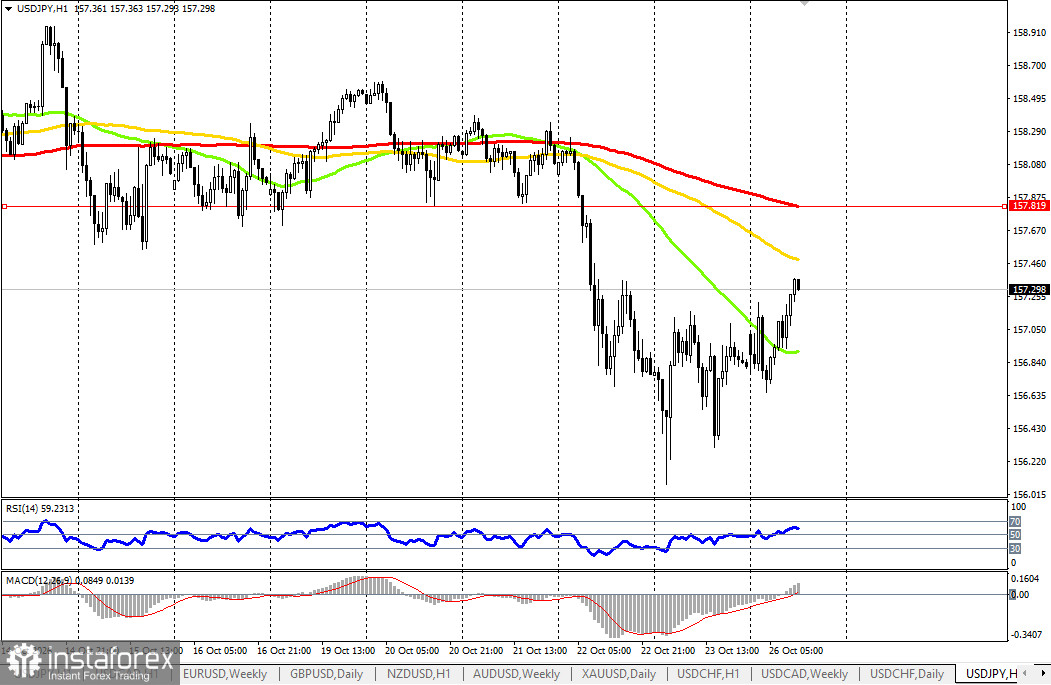Image resolution: width=1051 pixels, height=685 pixels.
Task: Click the 157.670 price scale value
Action: (x=1030, y=231)
